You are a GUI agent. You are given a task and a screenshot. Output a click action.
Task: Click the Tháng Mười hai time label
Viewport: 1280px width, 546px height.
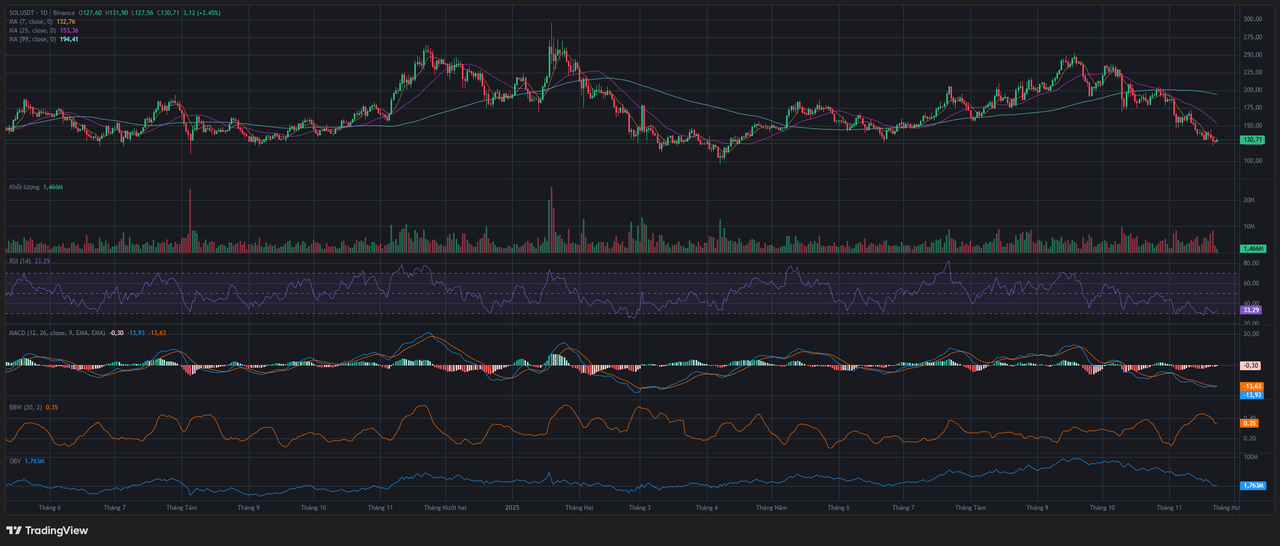tap(445, 508)
